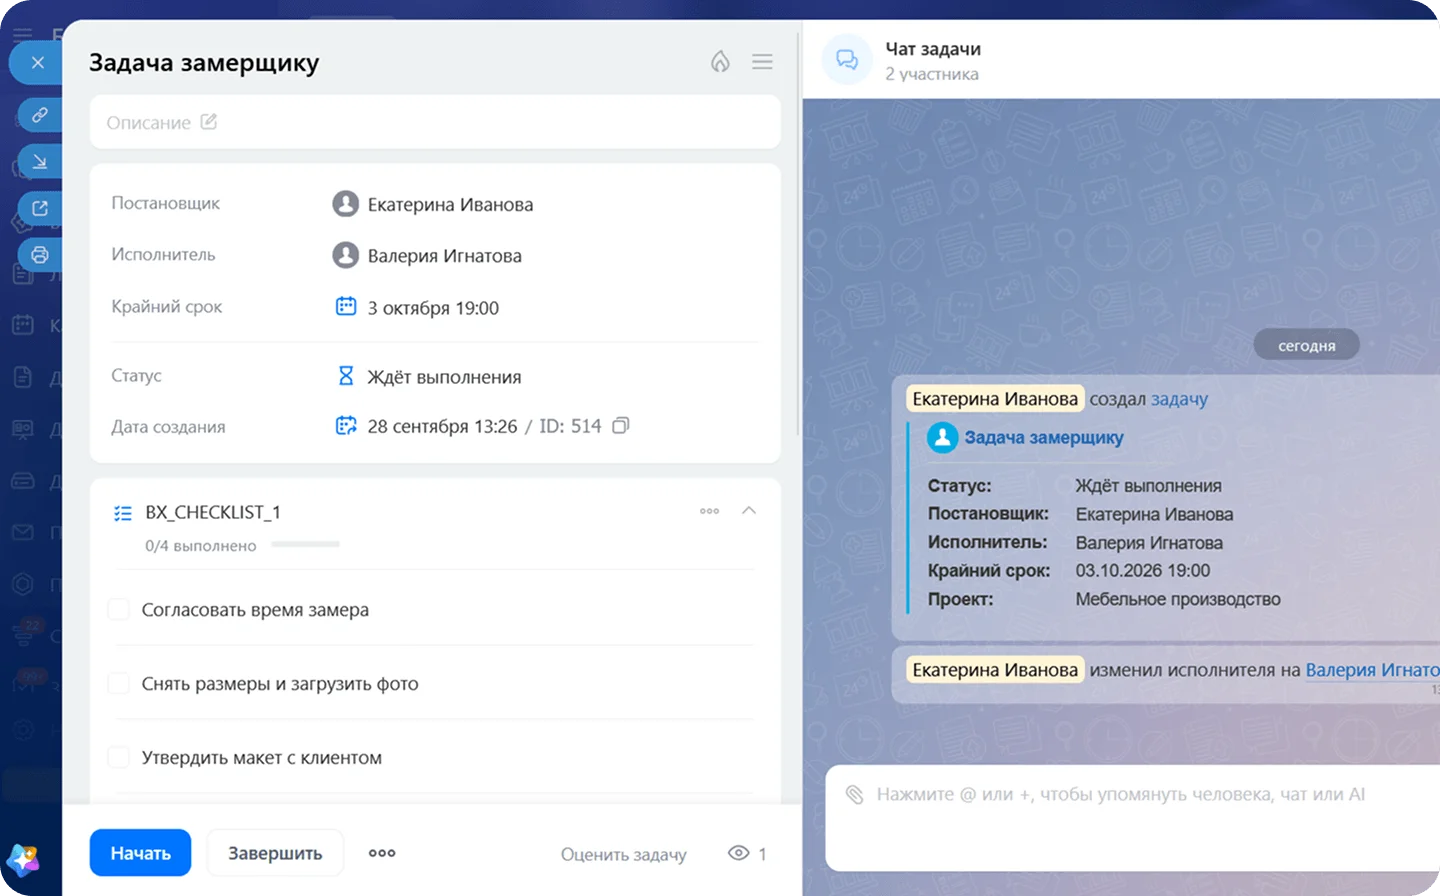
Task: Click the calendar icon beside the 3 октября deadline
Action: [x=346, y=306]
